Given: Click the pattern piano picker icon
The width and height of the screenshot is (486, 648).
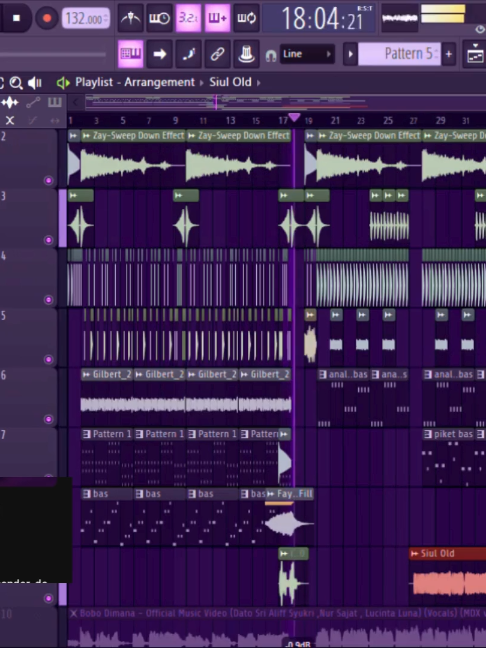Looking at the screenshot, I should click(x=55, y=102).
